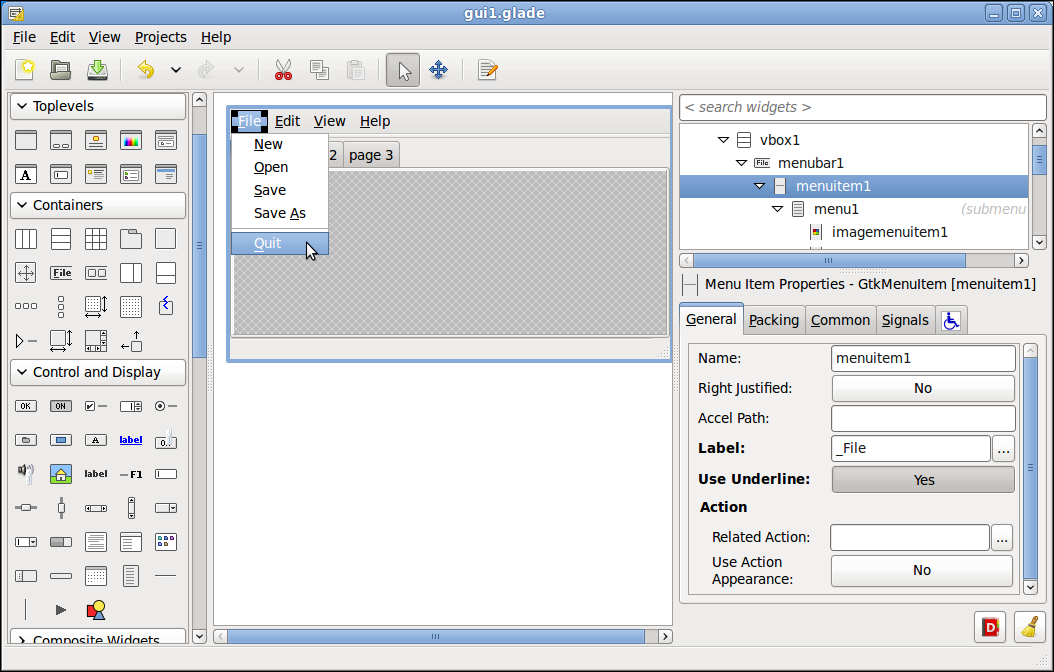Toggle Right Justified 'No' button
Viewport: 1054px width, 672px height.
[x=923, y=388]
